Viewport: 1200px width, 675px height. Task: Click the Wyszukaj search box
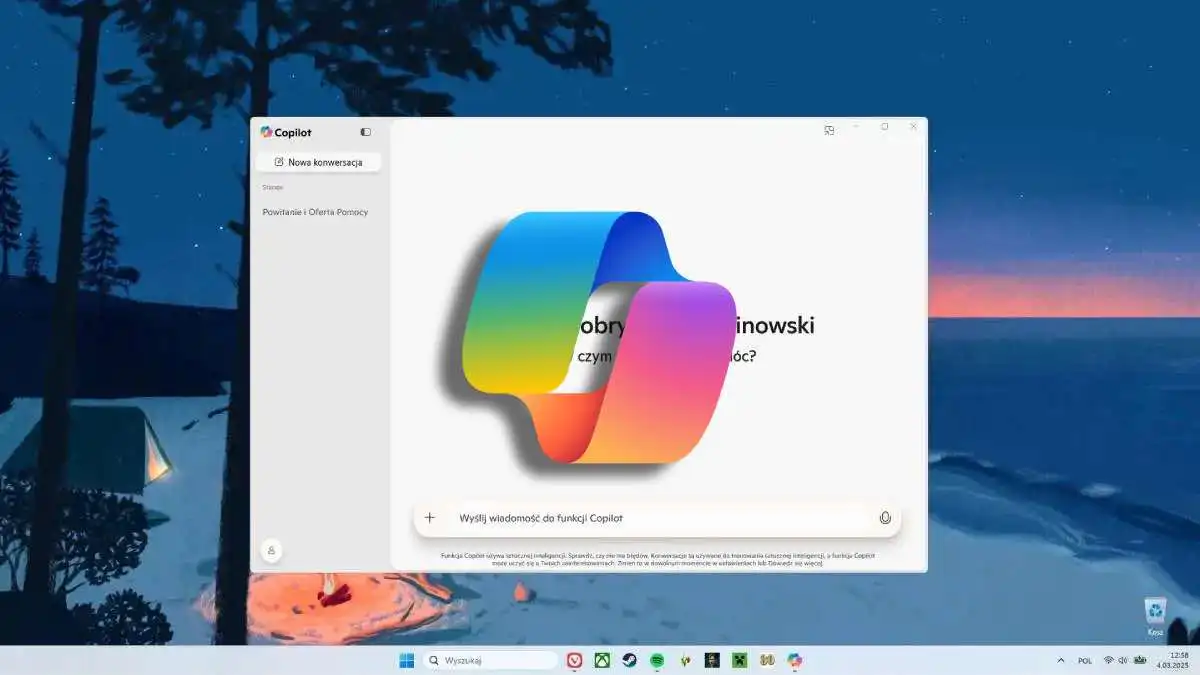[x=490, y=660]
